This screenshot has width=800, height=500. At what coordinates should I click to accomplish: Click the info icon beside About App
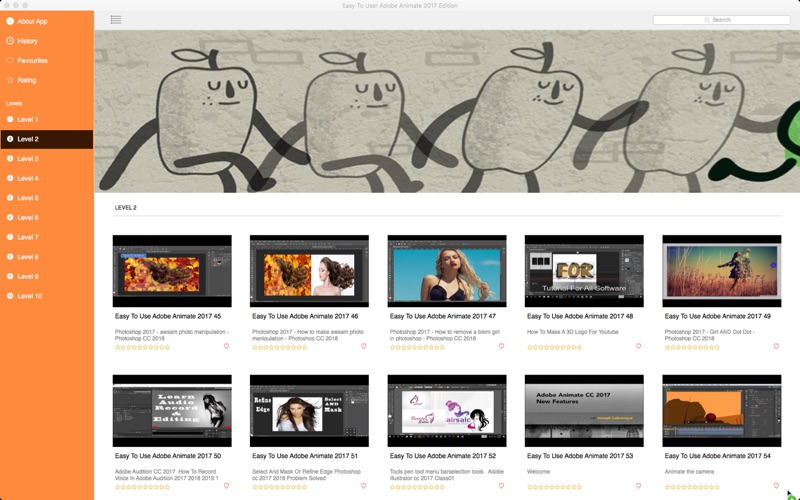click(x=10, y=21)
